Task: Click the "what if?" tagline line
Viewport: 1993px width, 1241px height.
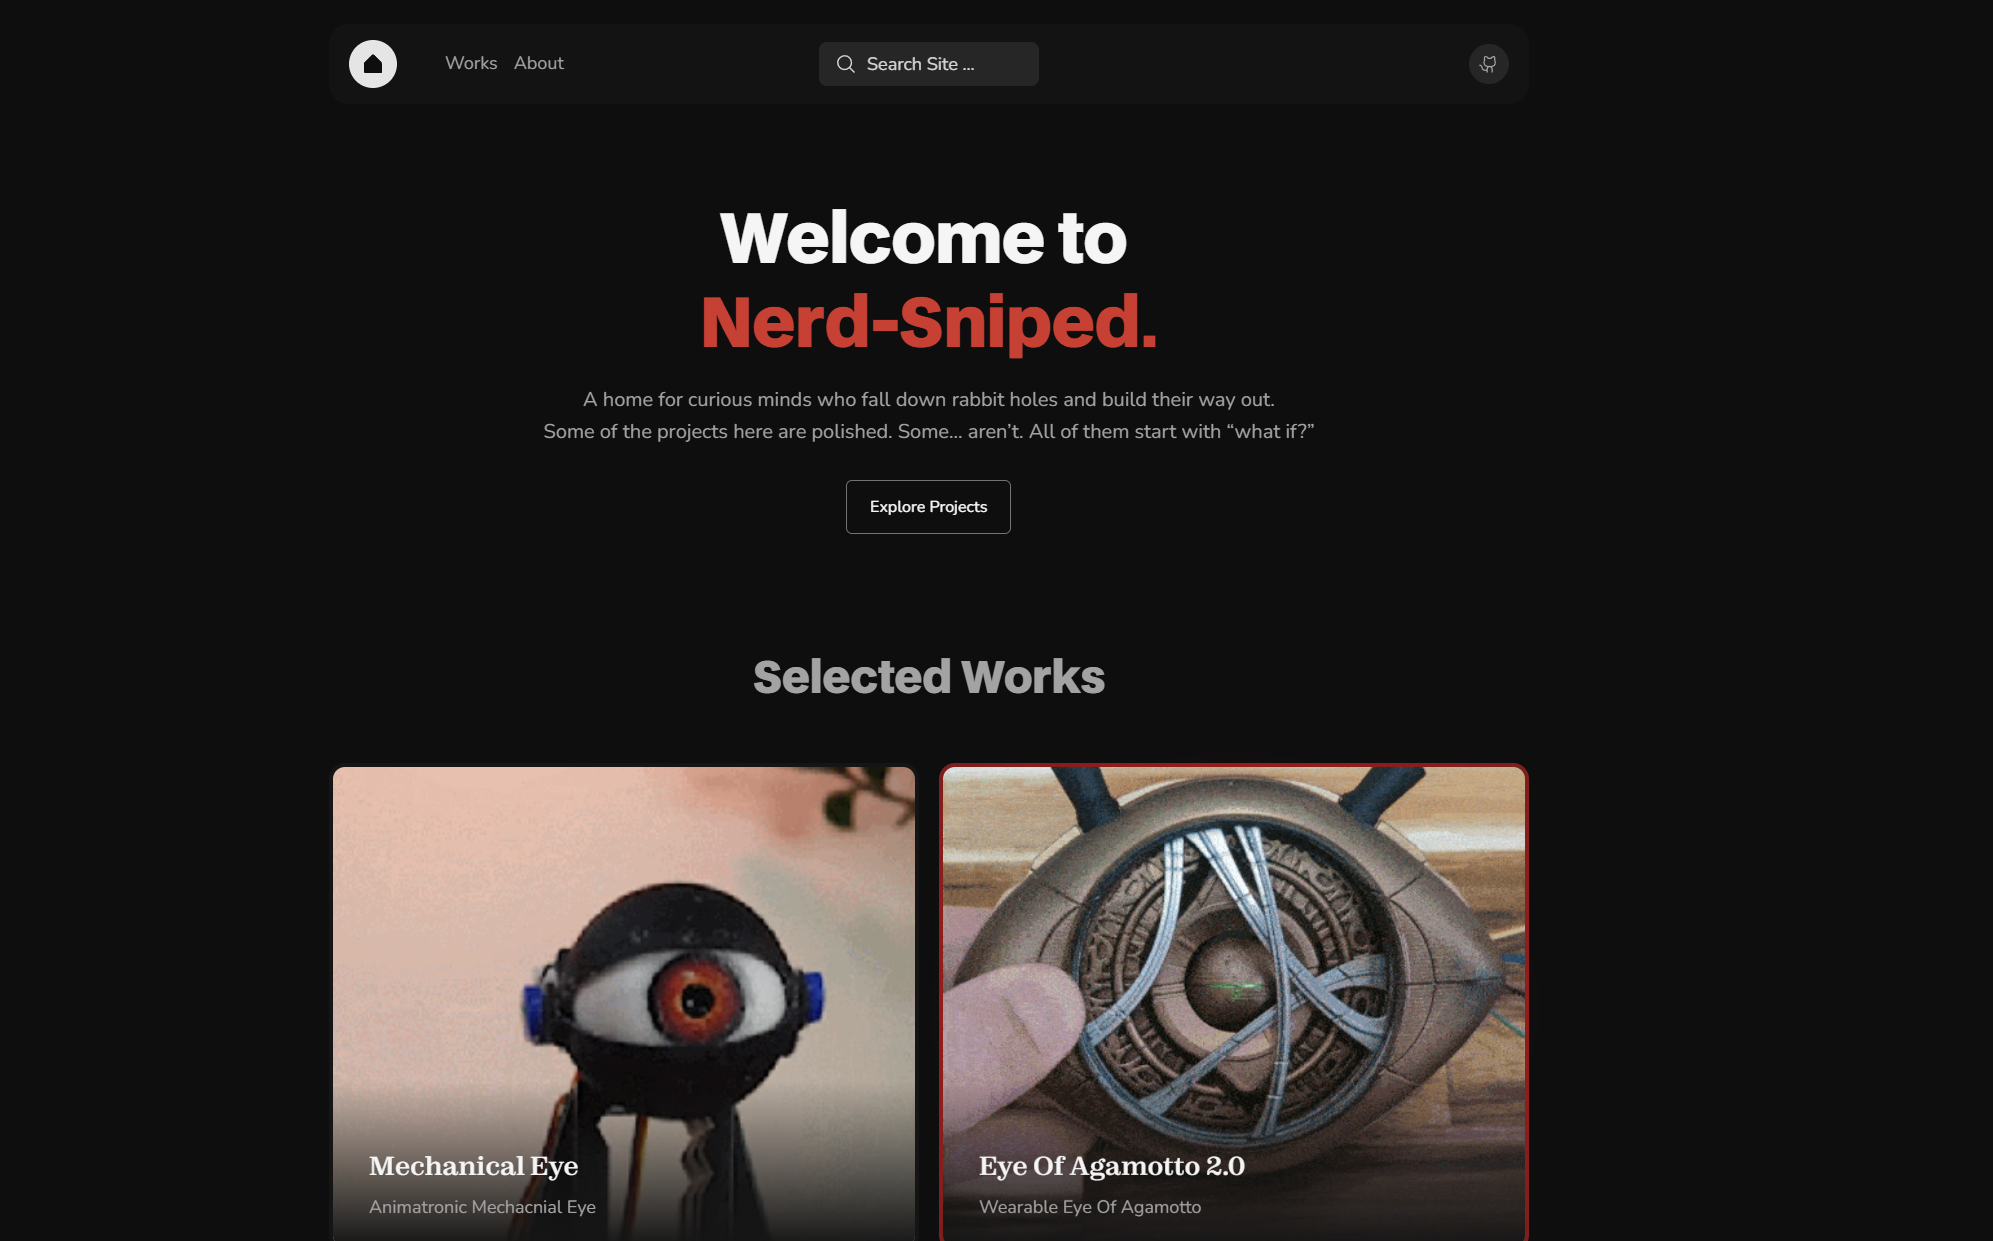Action: click(x=928, y=431)
